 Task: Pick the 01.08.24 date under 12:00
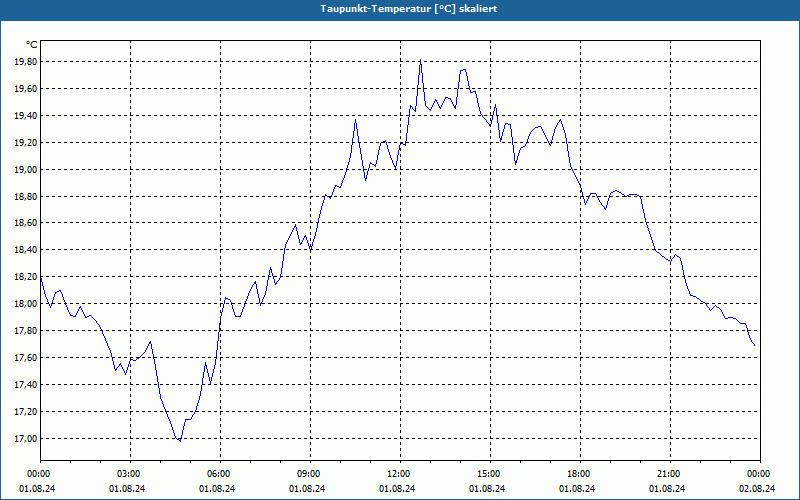pos(398,489)
